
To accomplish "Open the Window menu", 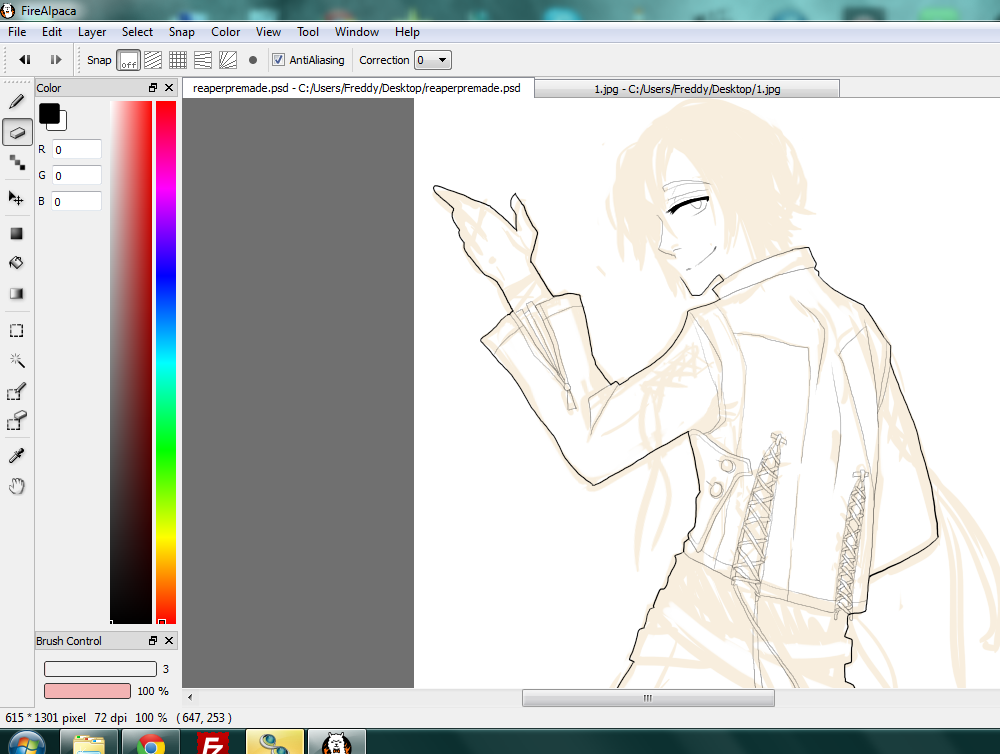I will click(357, 32).
